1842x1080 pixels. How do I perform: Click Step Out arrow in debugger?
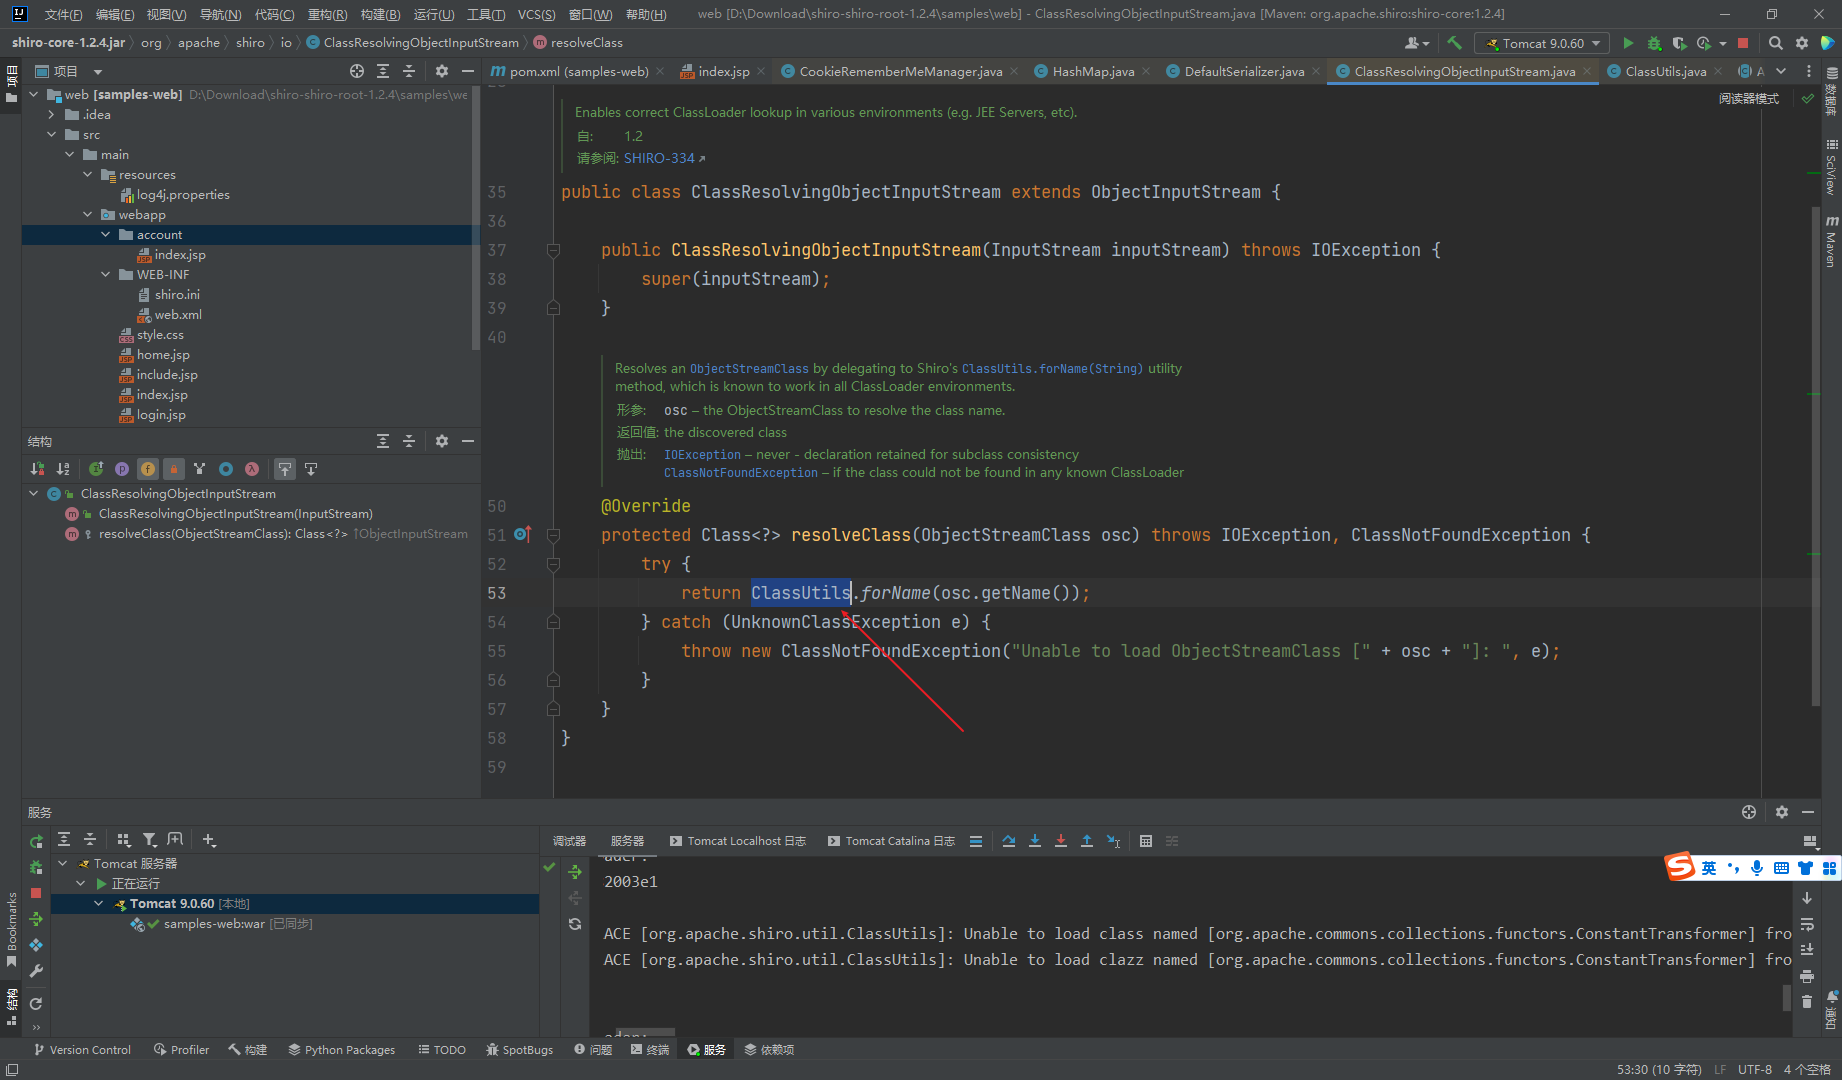1087,841
